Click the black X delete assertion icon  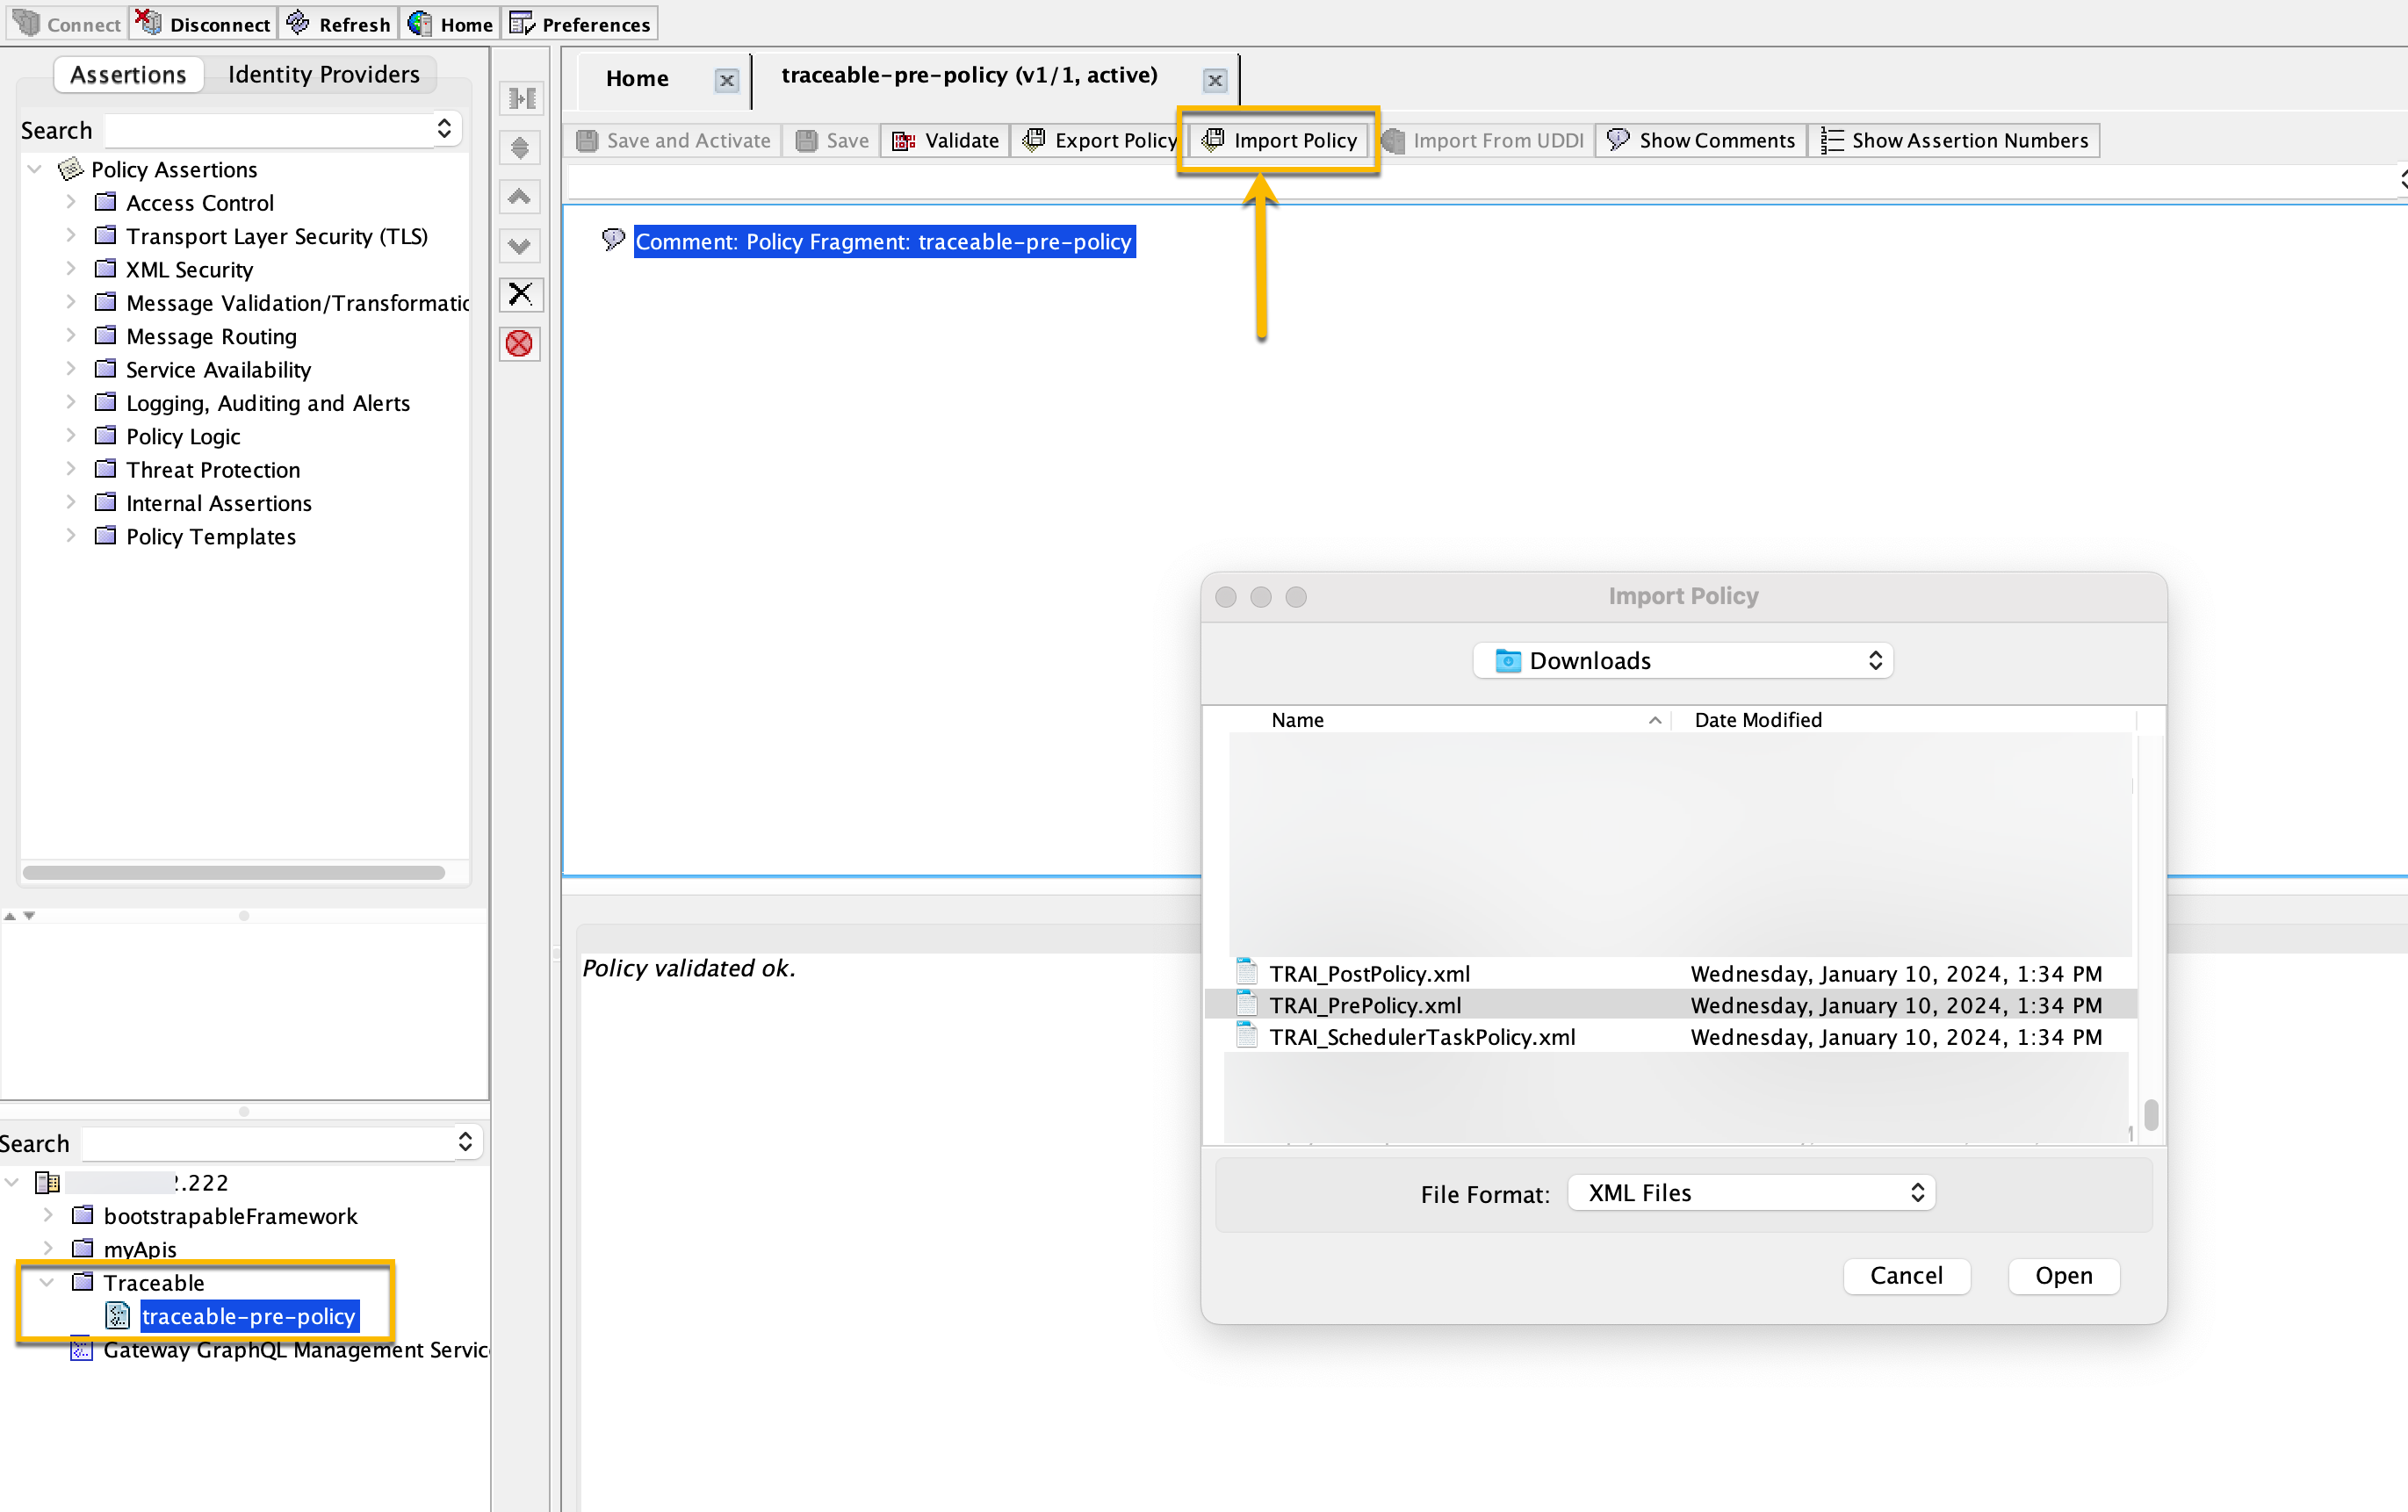click(x=520, y=295)
